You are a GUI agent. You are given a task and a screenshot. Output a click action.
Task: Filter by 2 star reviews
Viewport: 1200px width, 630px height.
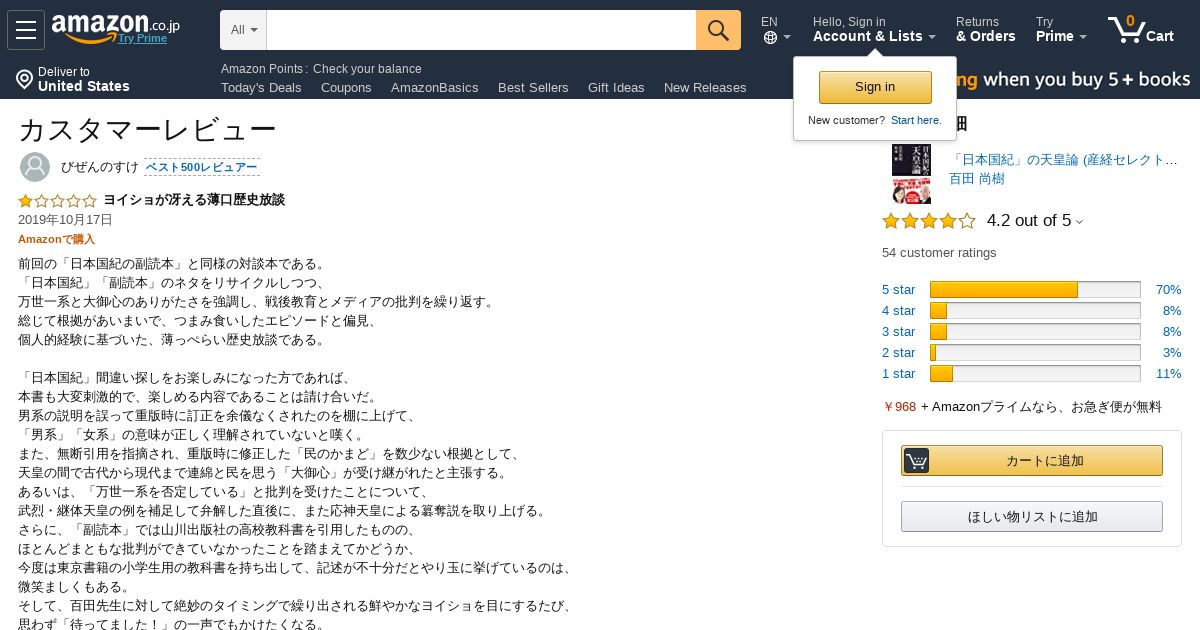pos(898,353)
